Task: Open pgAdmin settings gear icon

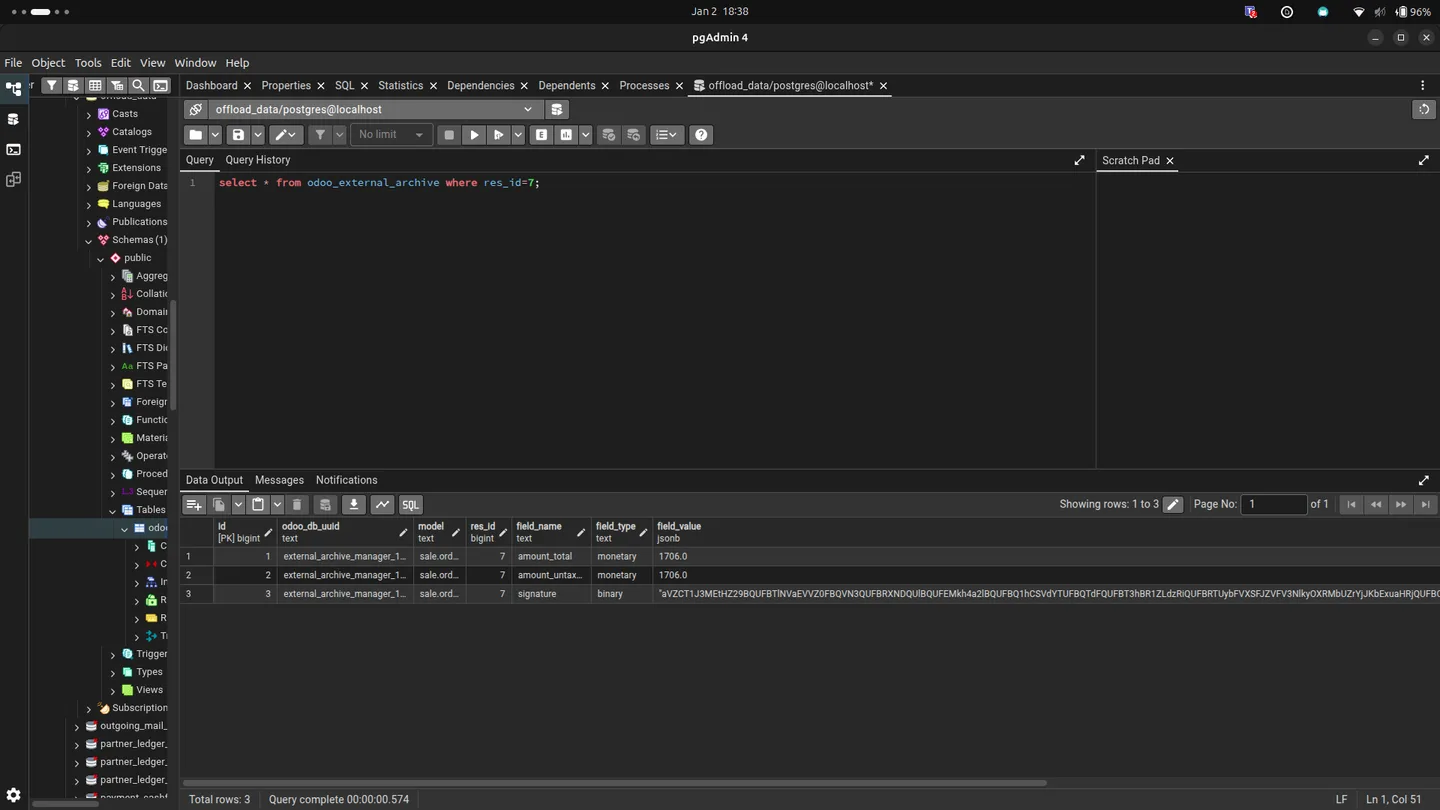Action: (x=13, y=796)
